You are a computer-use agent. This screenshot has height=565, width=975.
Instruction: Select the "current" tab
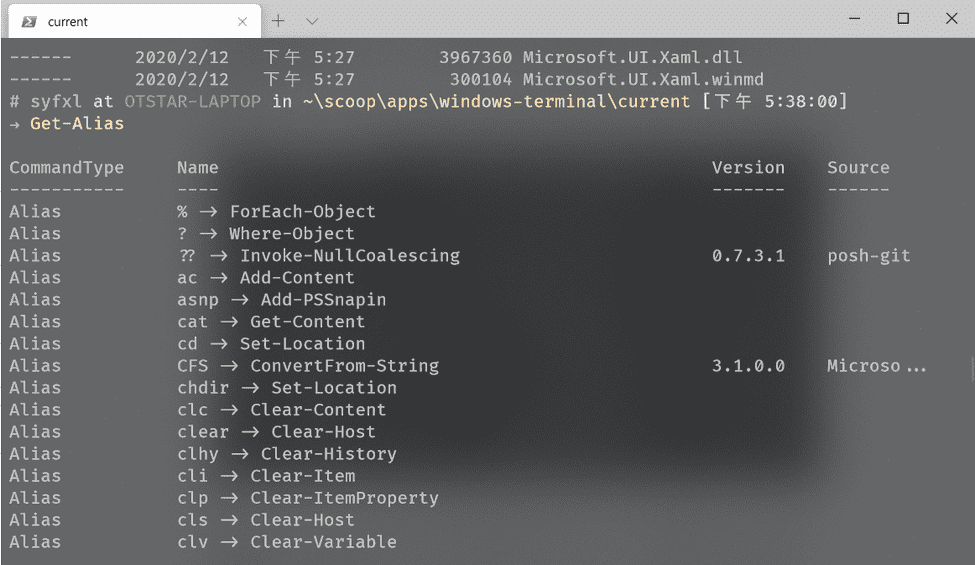pyautogui.click(x=120, y=21)
